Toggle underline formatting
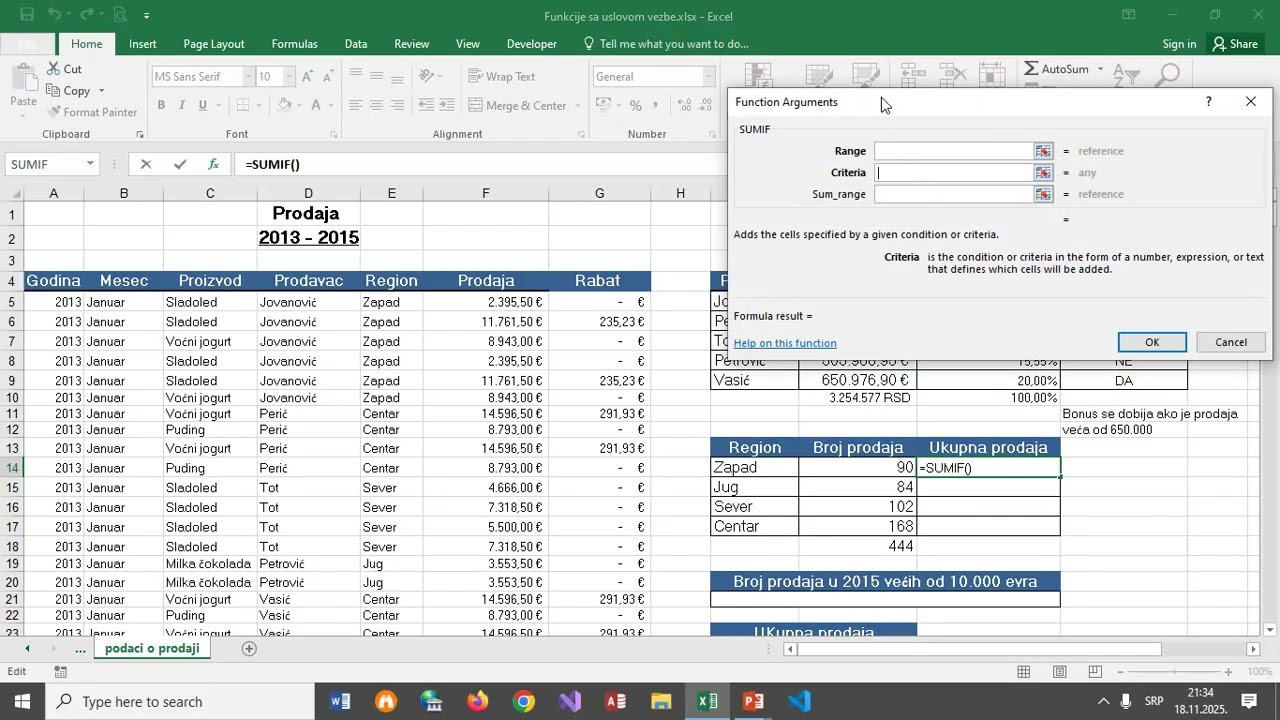 coord(203,105)
